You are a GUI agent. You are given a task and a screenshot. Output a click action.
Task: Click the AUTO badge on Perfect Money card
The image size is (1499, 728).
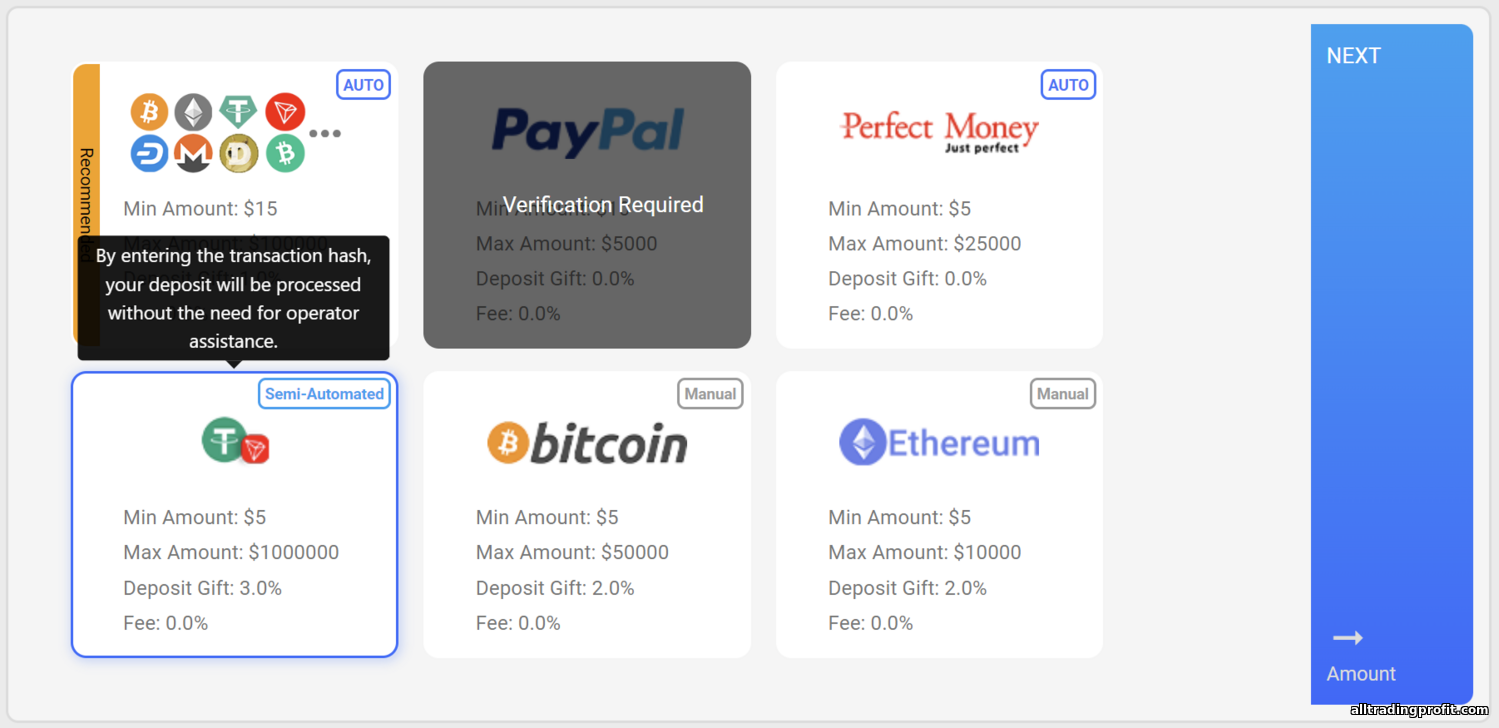pos(1068,85)
